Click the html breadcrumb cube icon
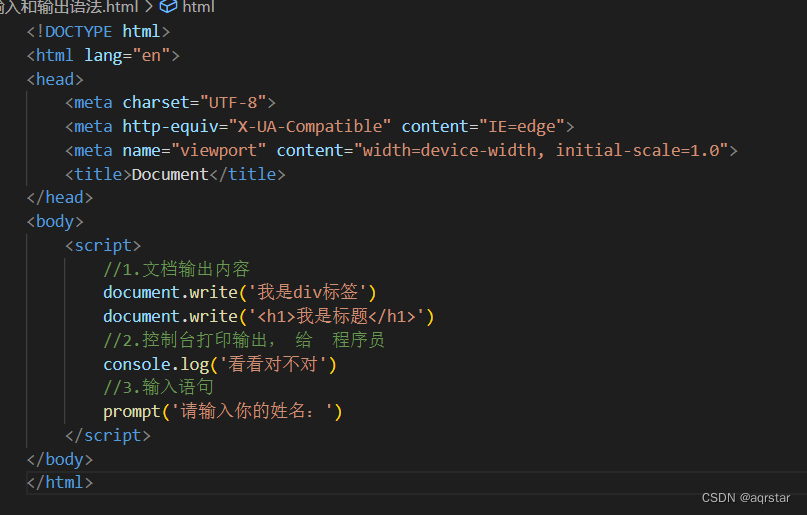 168,6
